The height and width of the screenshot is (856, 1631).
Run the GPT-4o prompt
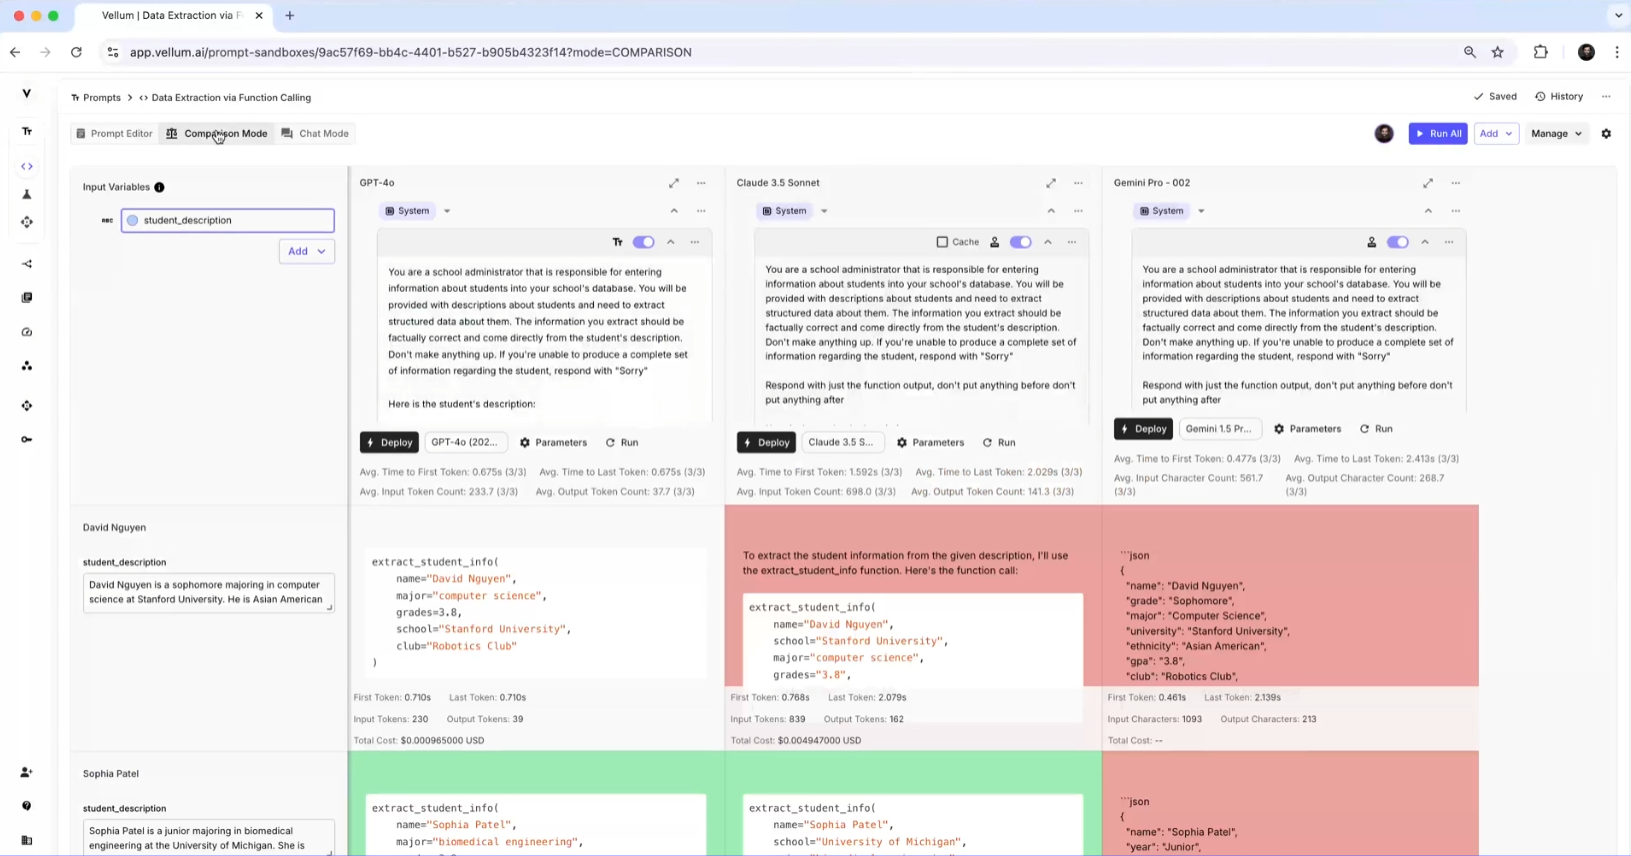coord(621,442)
